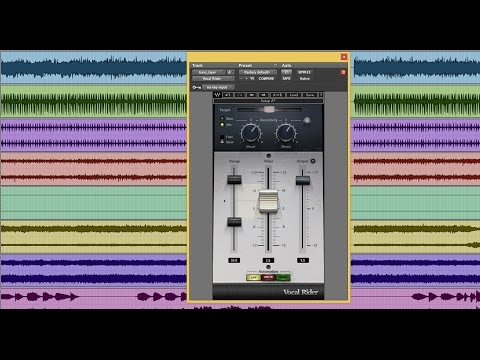The width and height of the screenshot is (480, 360).
Task: Copy setup with the A->B button
Action: tap(277, 95)
